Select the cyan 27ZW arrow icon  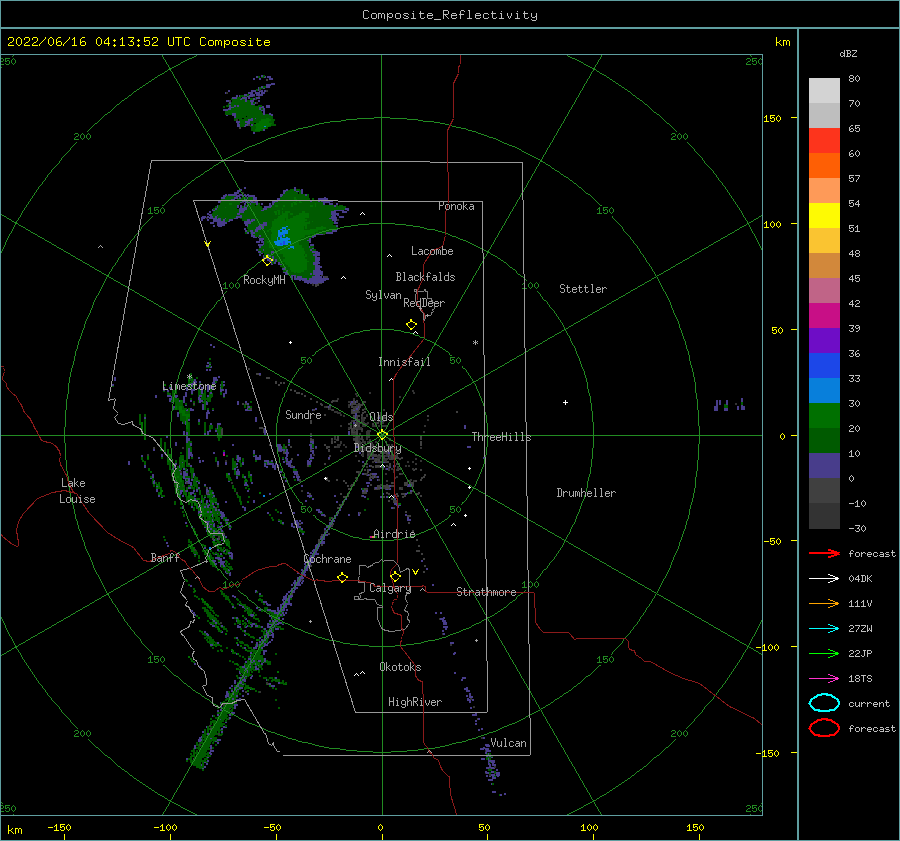coord(824,628)
